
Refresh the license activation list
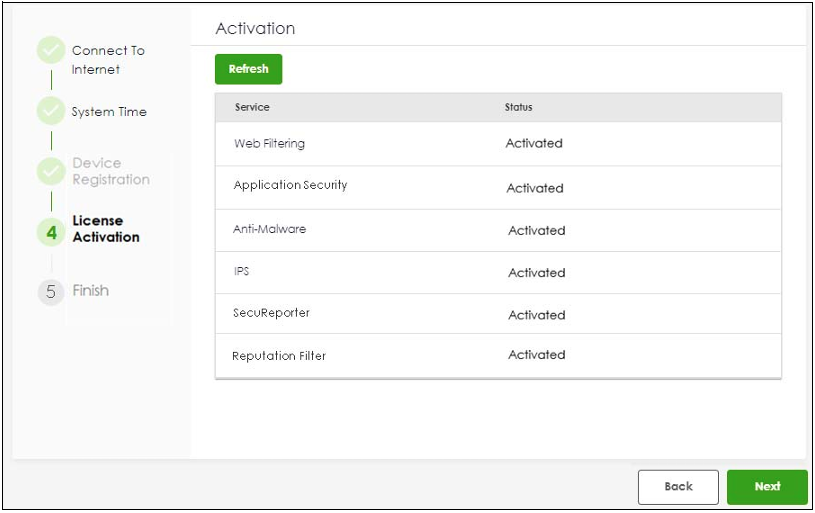point(248,69)
